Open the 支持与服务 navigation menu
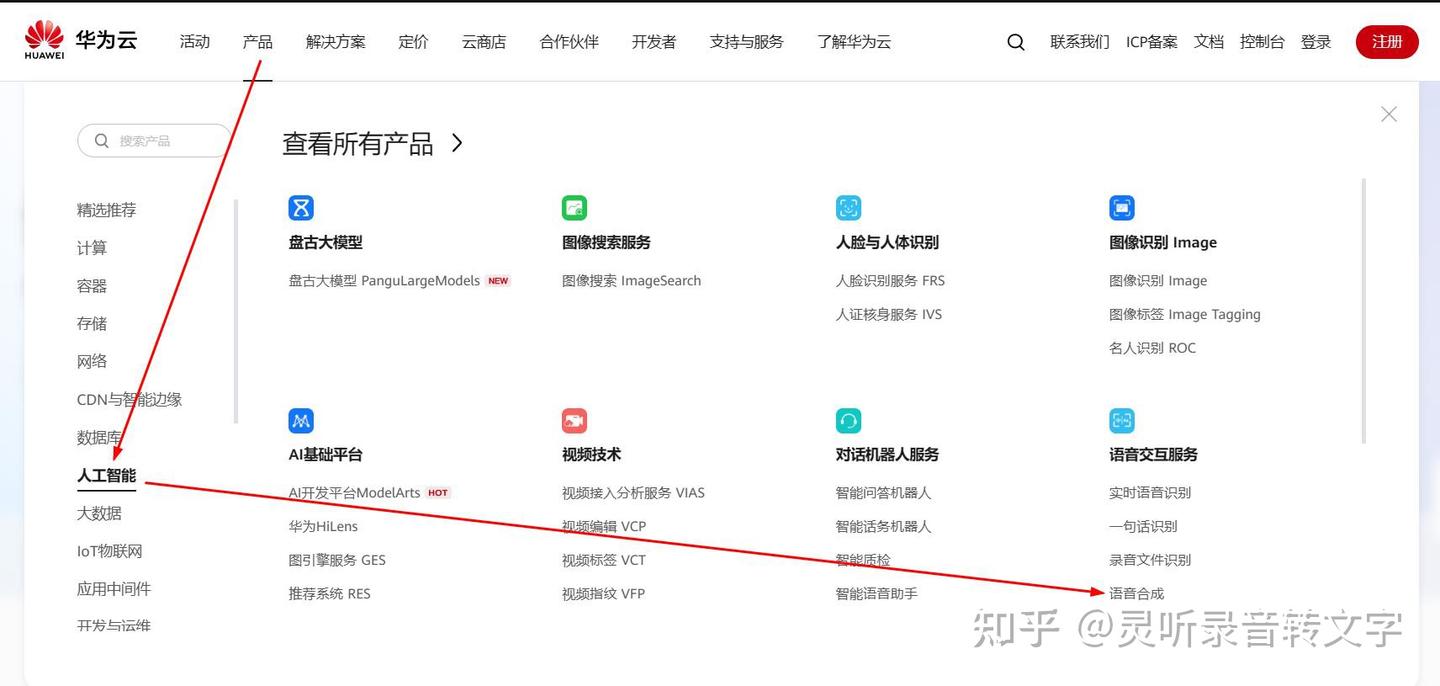Screen dimensions: 1440x686 747,42
